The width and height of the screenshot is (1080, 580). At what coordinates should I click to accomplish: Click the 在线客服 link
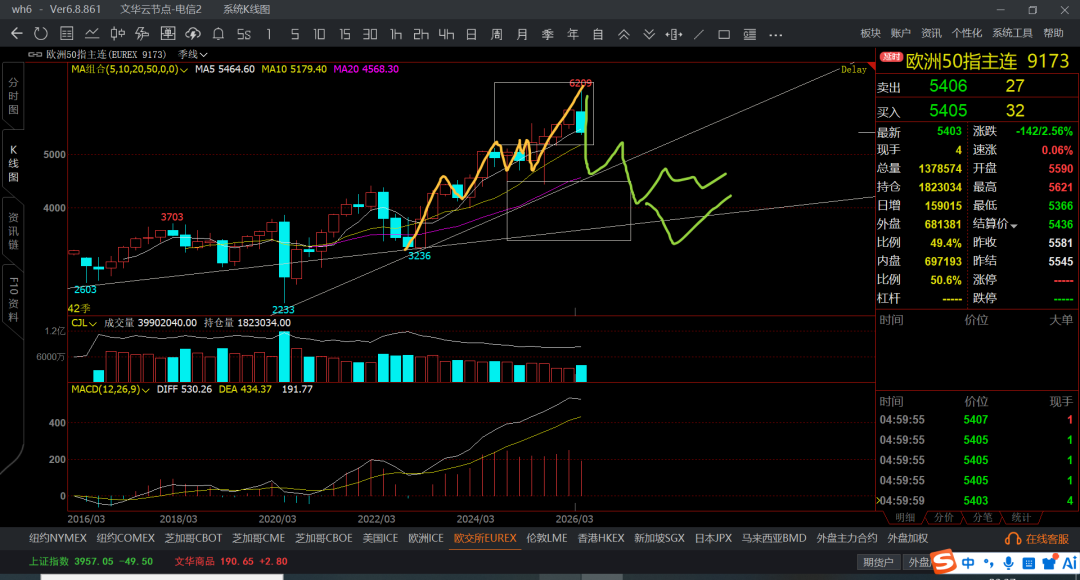1048,539
